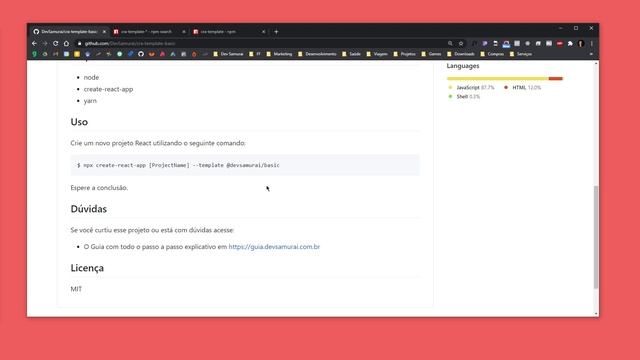This screenshot has width=640, height=360.
Task: Click the 'Languages' sidebar heading
Action: [463, 66]
